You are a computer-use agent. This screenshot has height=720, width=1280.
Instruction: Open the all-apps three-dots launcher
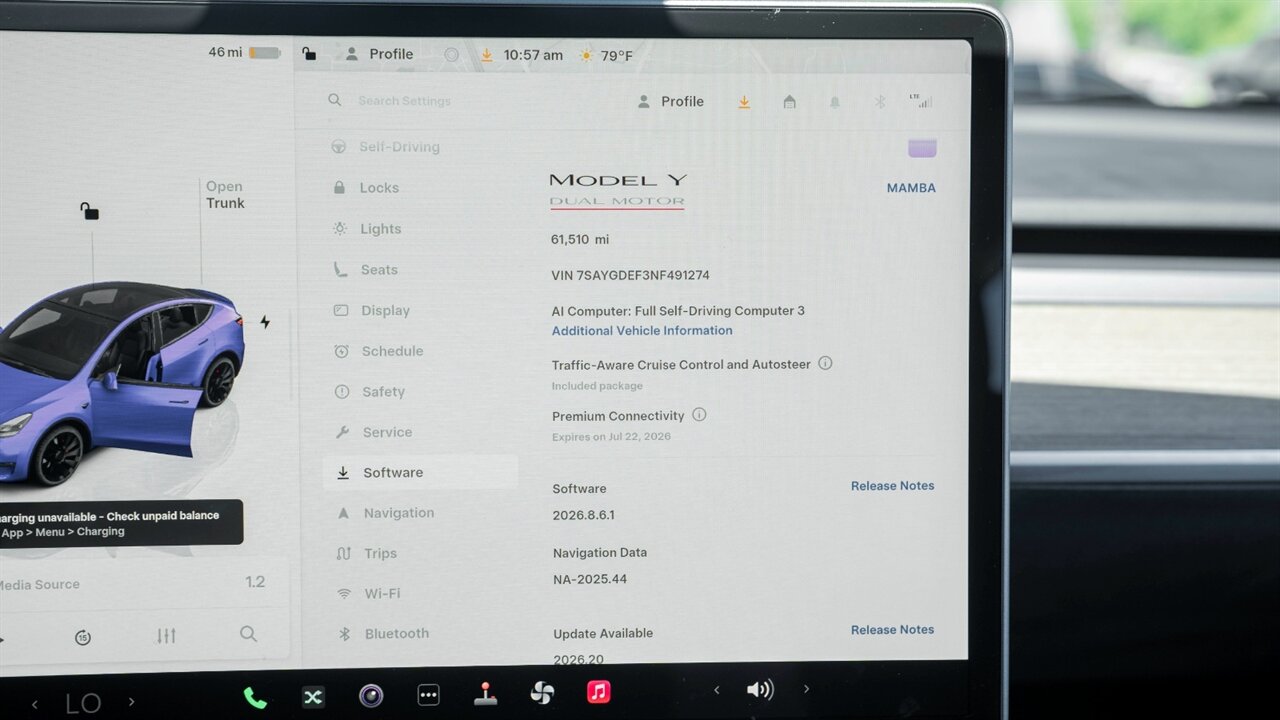[x=428, y=695]
